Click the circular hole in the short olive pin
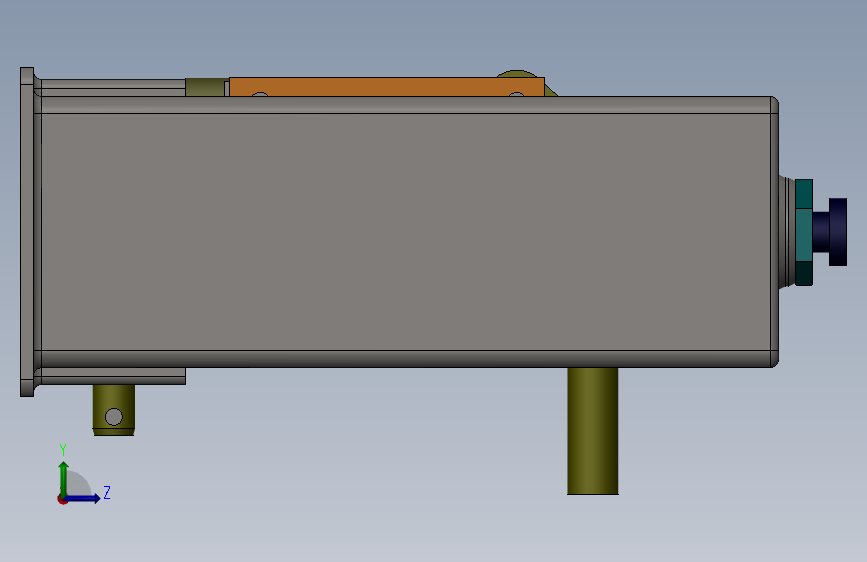This screenshot has width=867, height=562. 114,417
